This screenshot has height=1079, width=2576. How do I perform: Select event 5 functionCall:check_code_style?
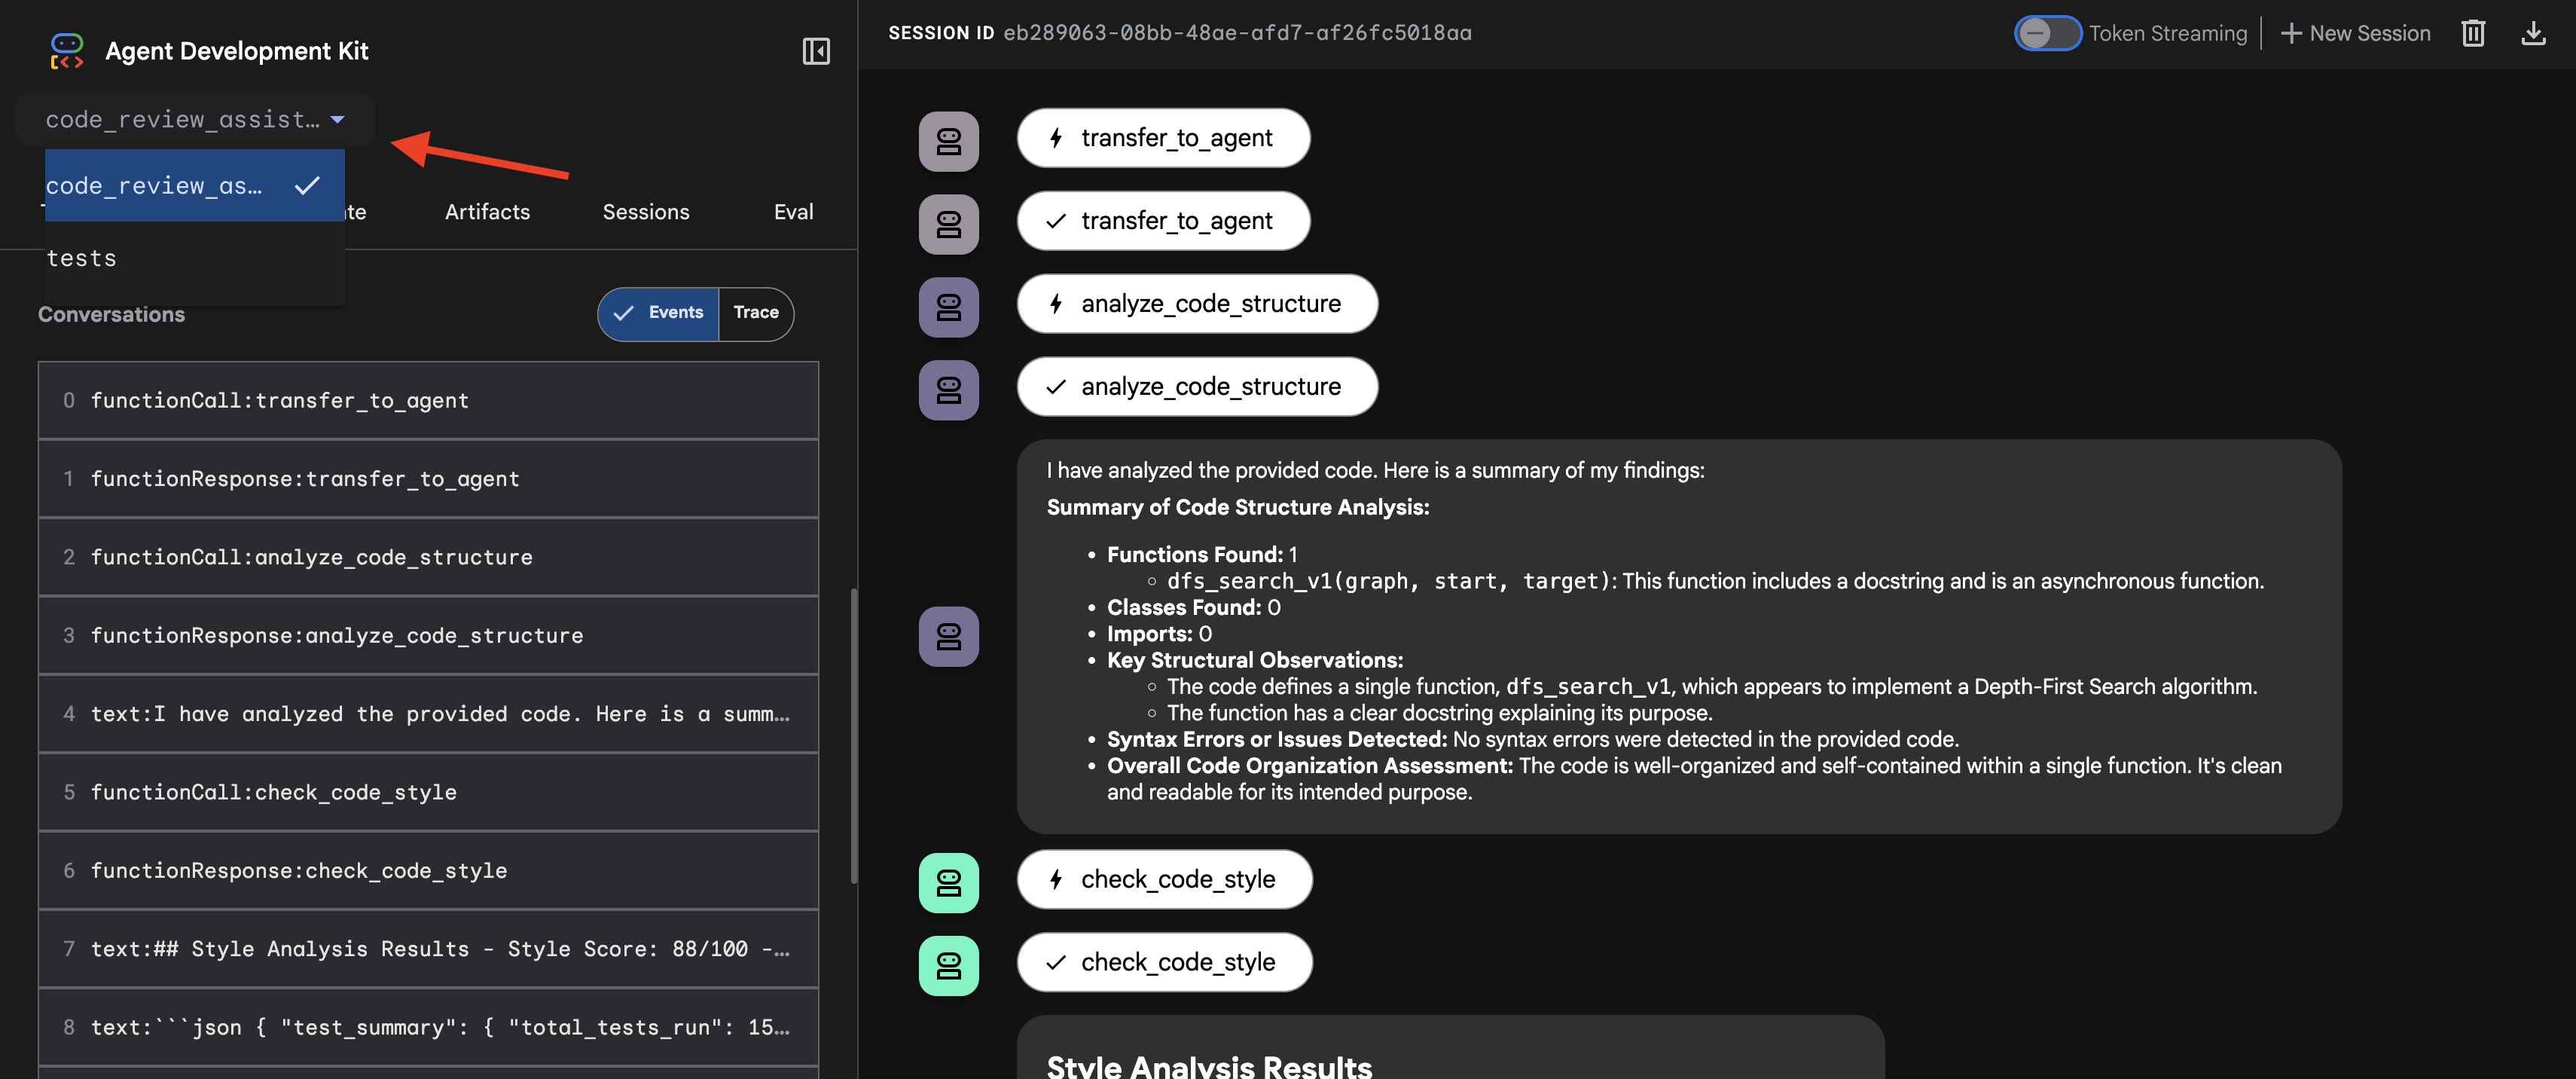(428, 792)
